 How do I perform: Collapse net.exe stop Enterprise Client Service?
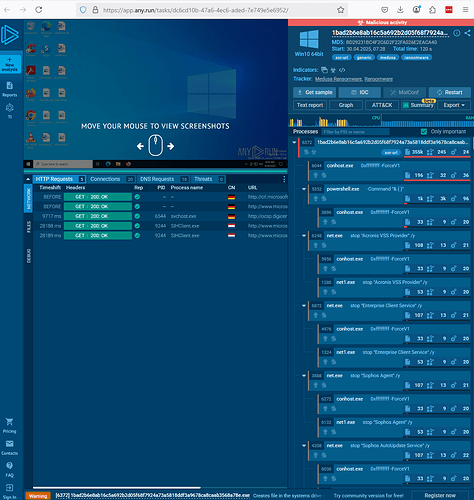[x=304, y=306]
